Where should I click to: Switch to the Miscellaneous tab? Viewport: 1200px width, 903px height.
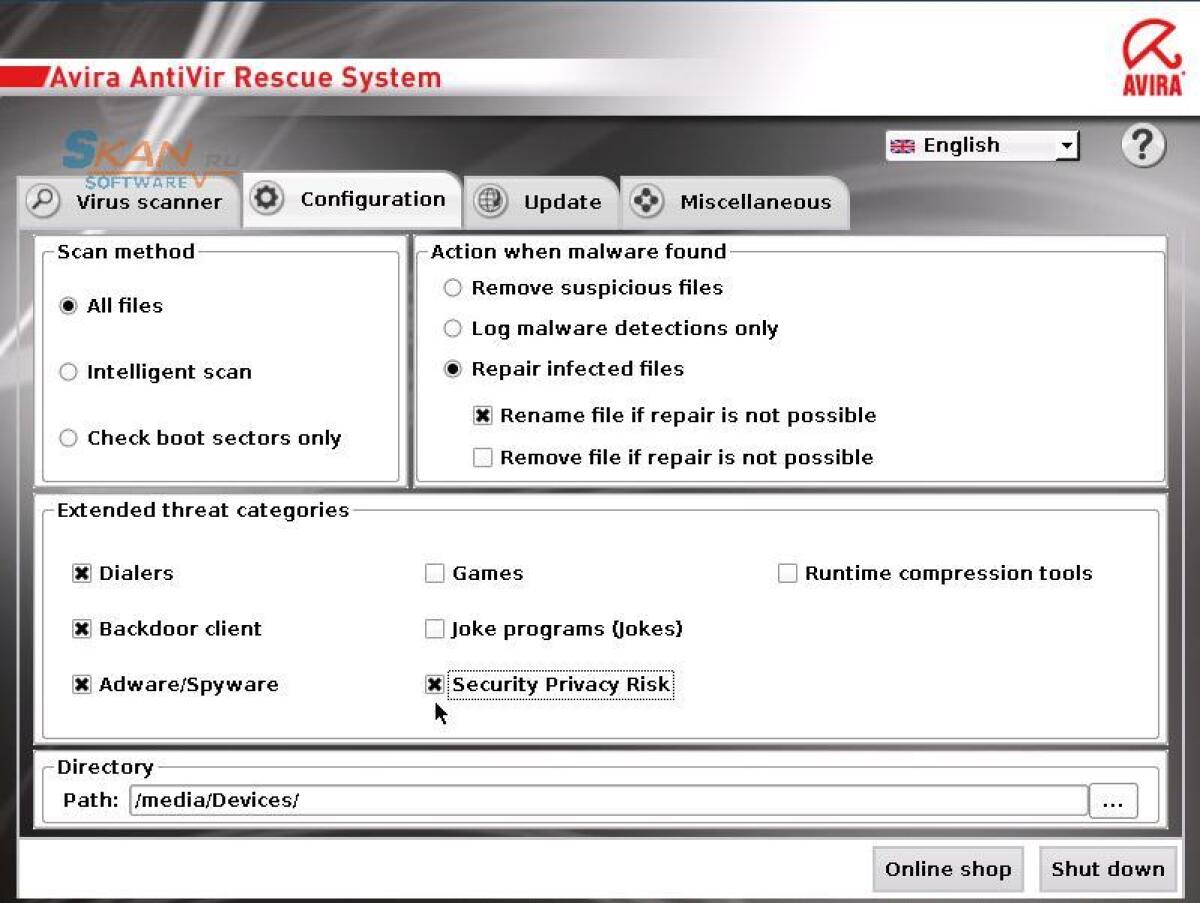pyautogui.click(x=755, y=201)
